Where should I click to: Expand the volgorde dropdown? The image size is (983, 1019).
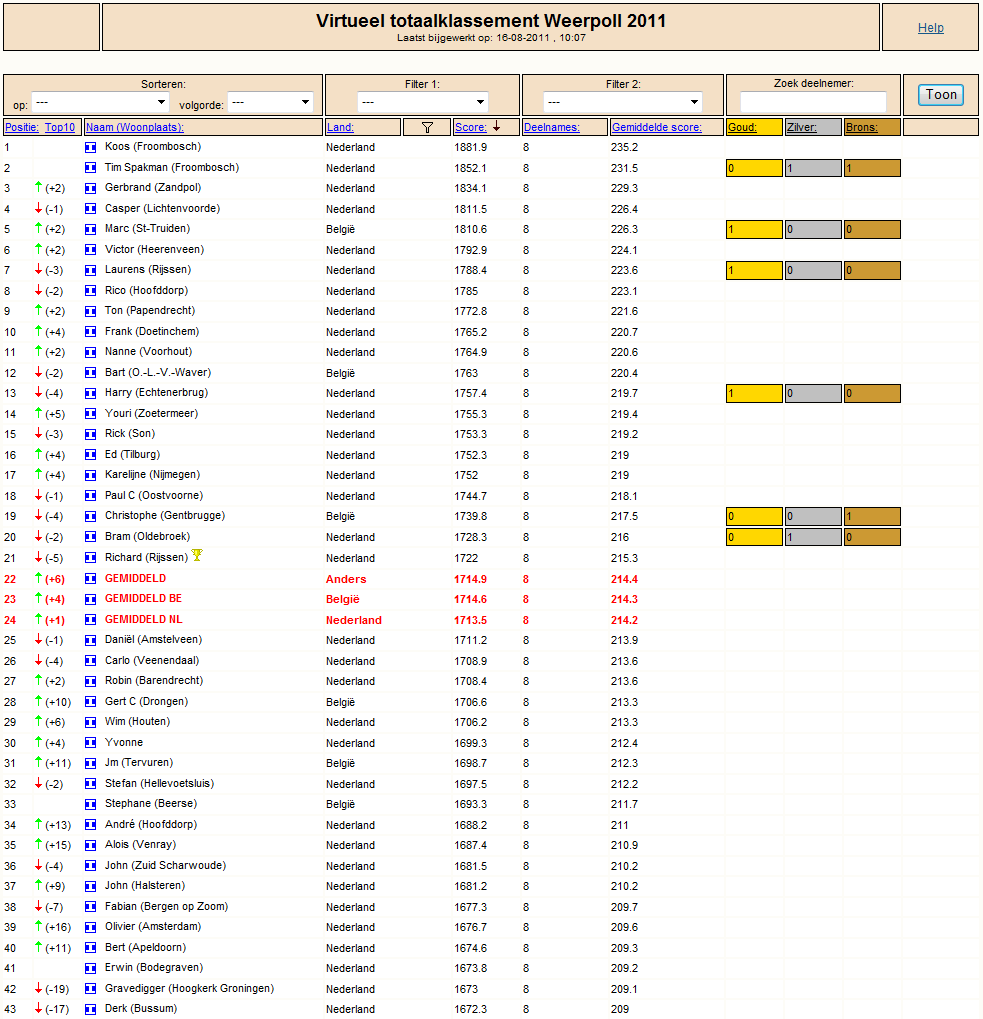tap(270, 102)
